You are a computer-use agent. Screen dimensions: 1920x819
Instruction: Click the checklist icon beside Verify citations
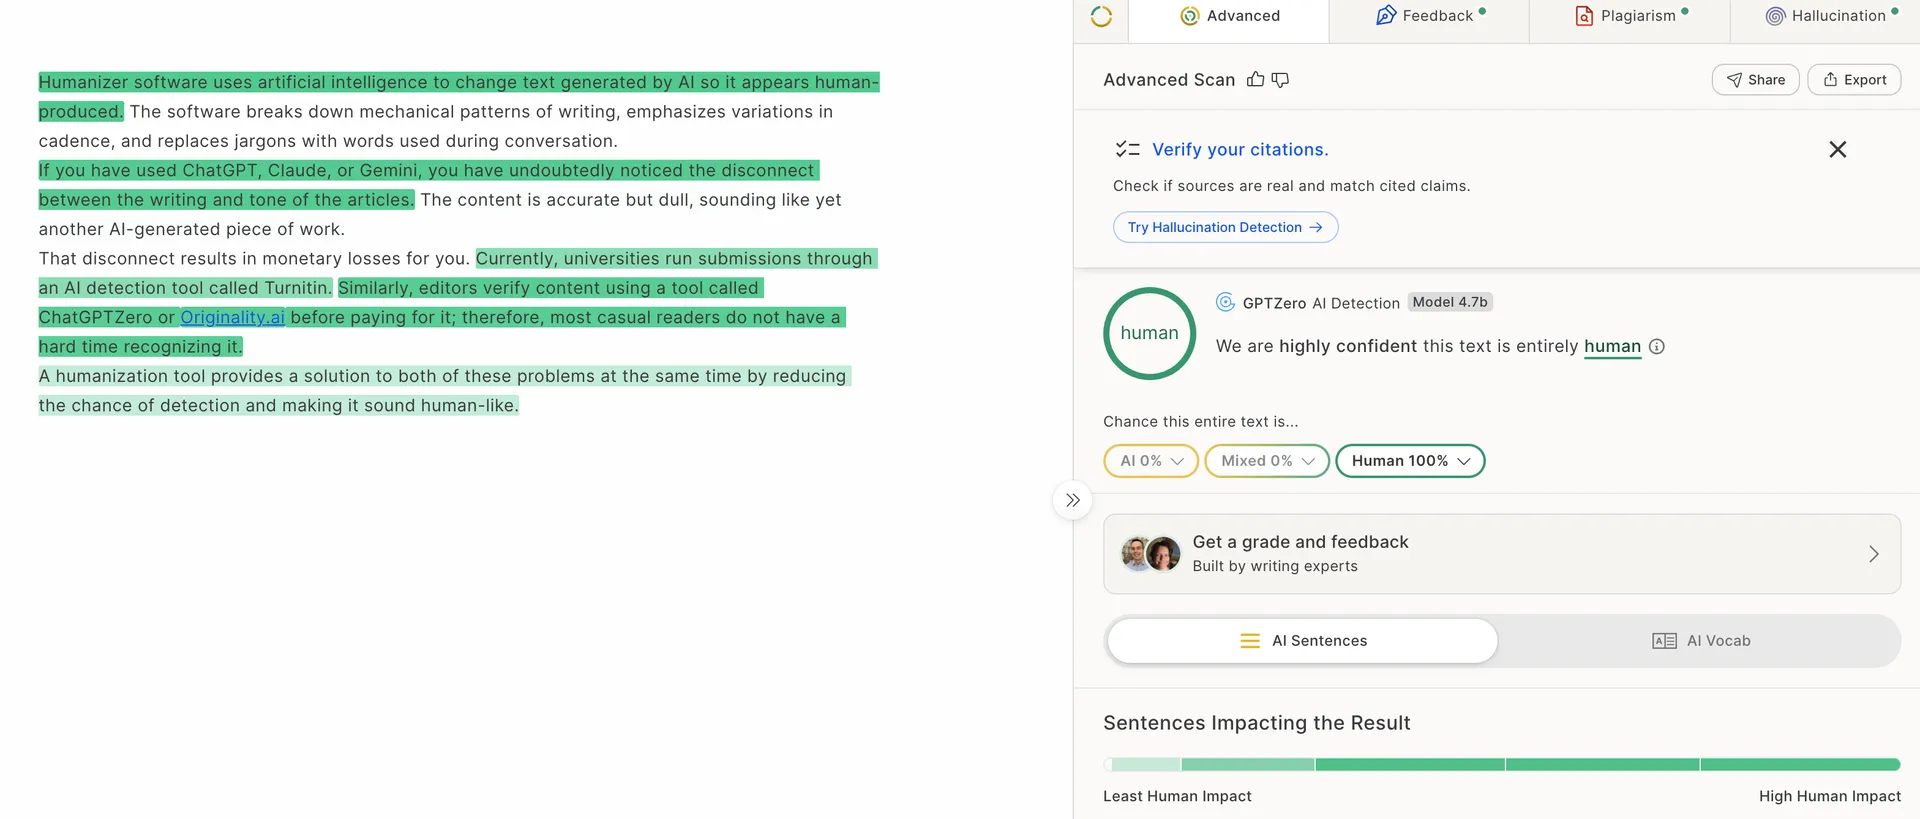click(x=1128, y=149)
